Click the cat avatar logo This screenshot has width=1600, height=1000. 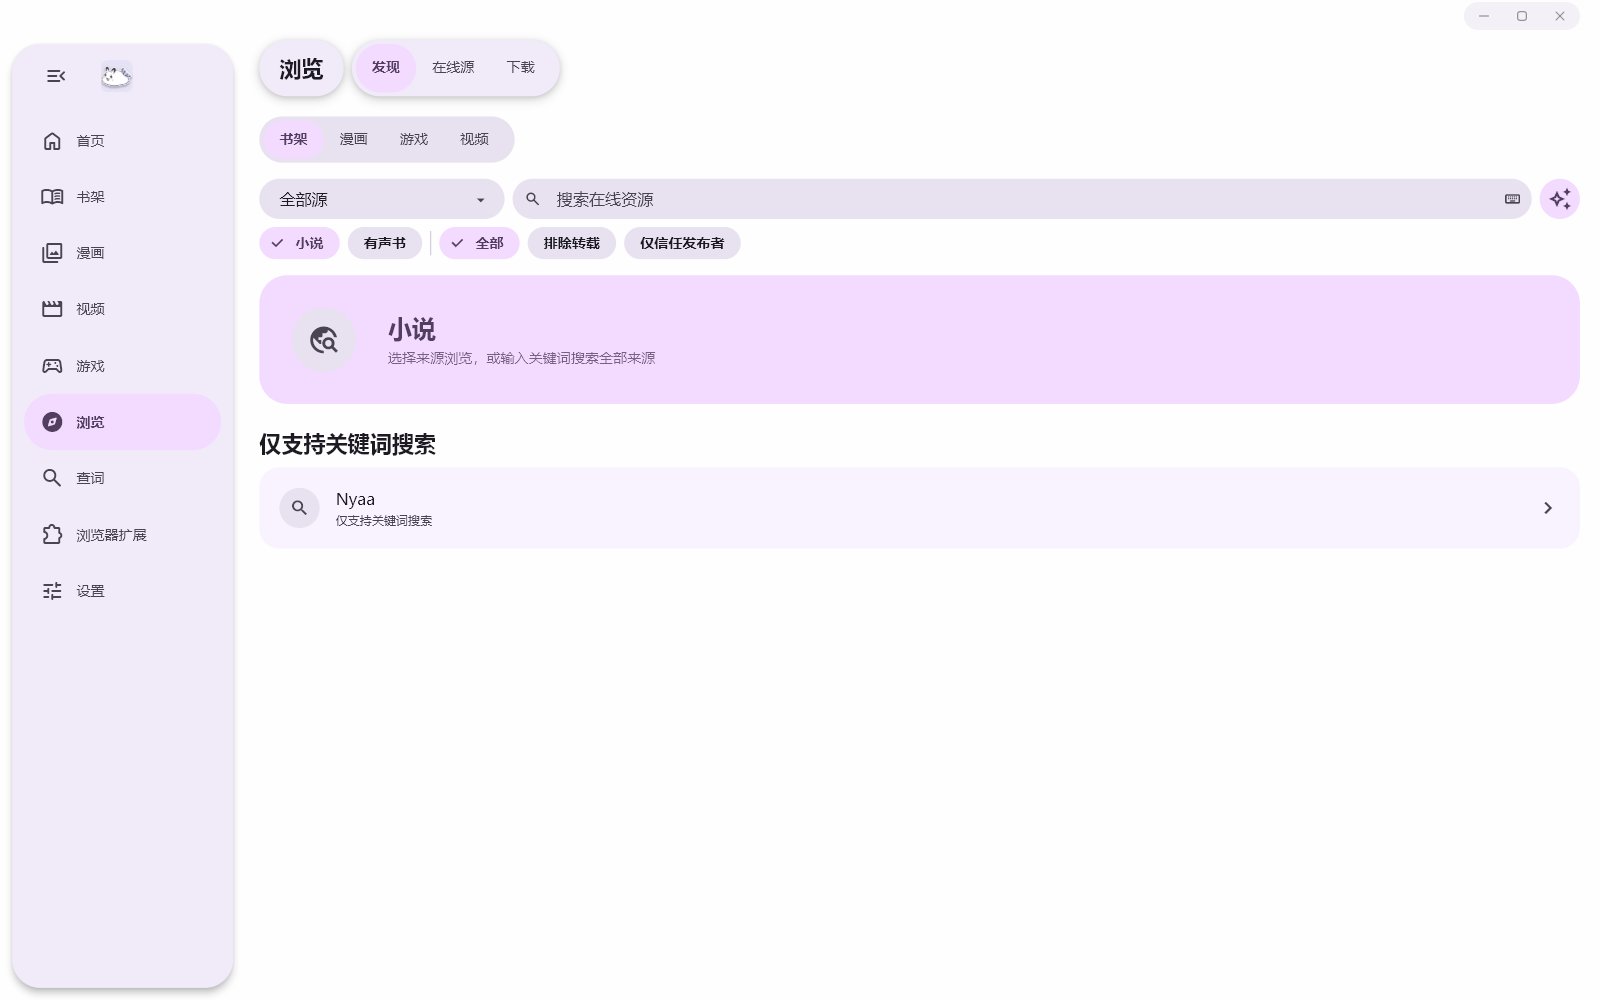[x=116, y=76]
